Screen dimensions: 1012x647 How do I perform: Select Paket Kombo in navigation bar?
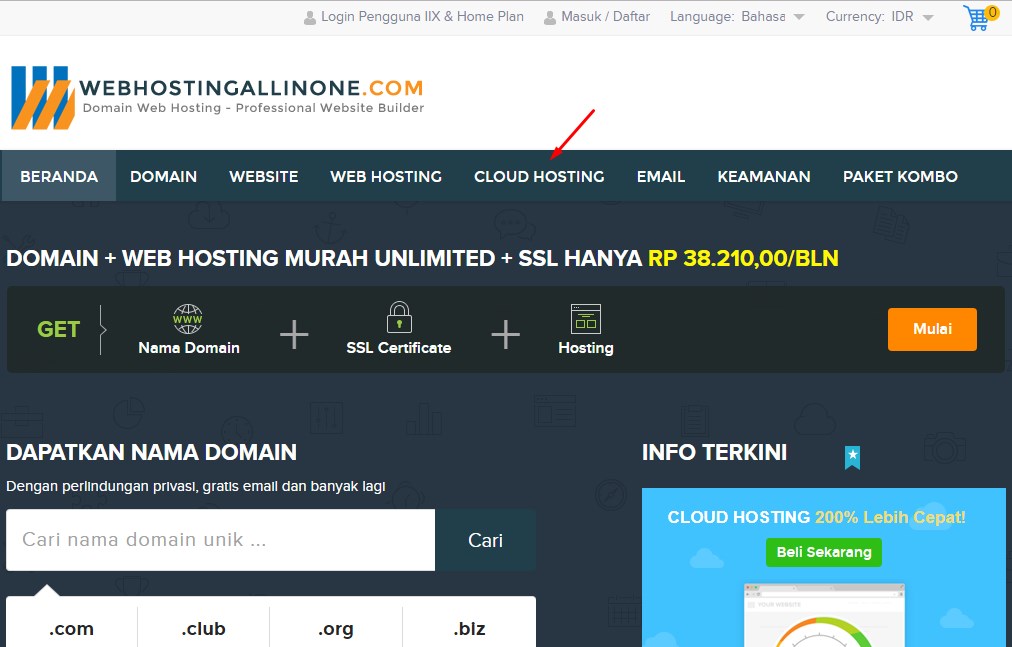(900, 176)
